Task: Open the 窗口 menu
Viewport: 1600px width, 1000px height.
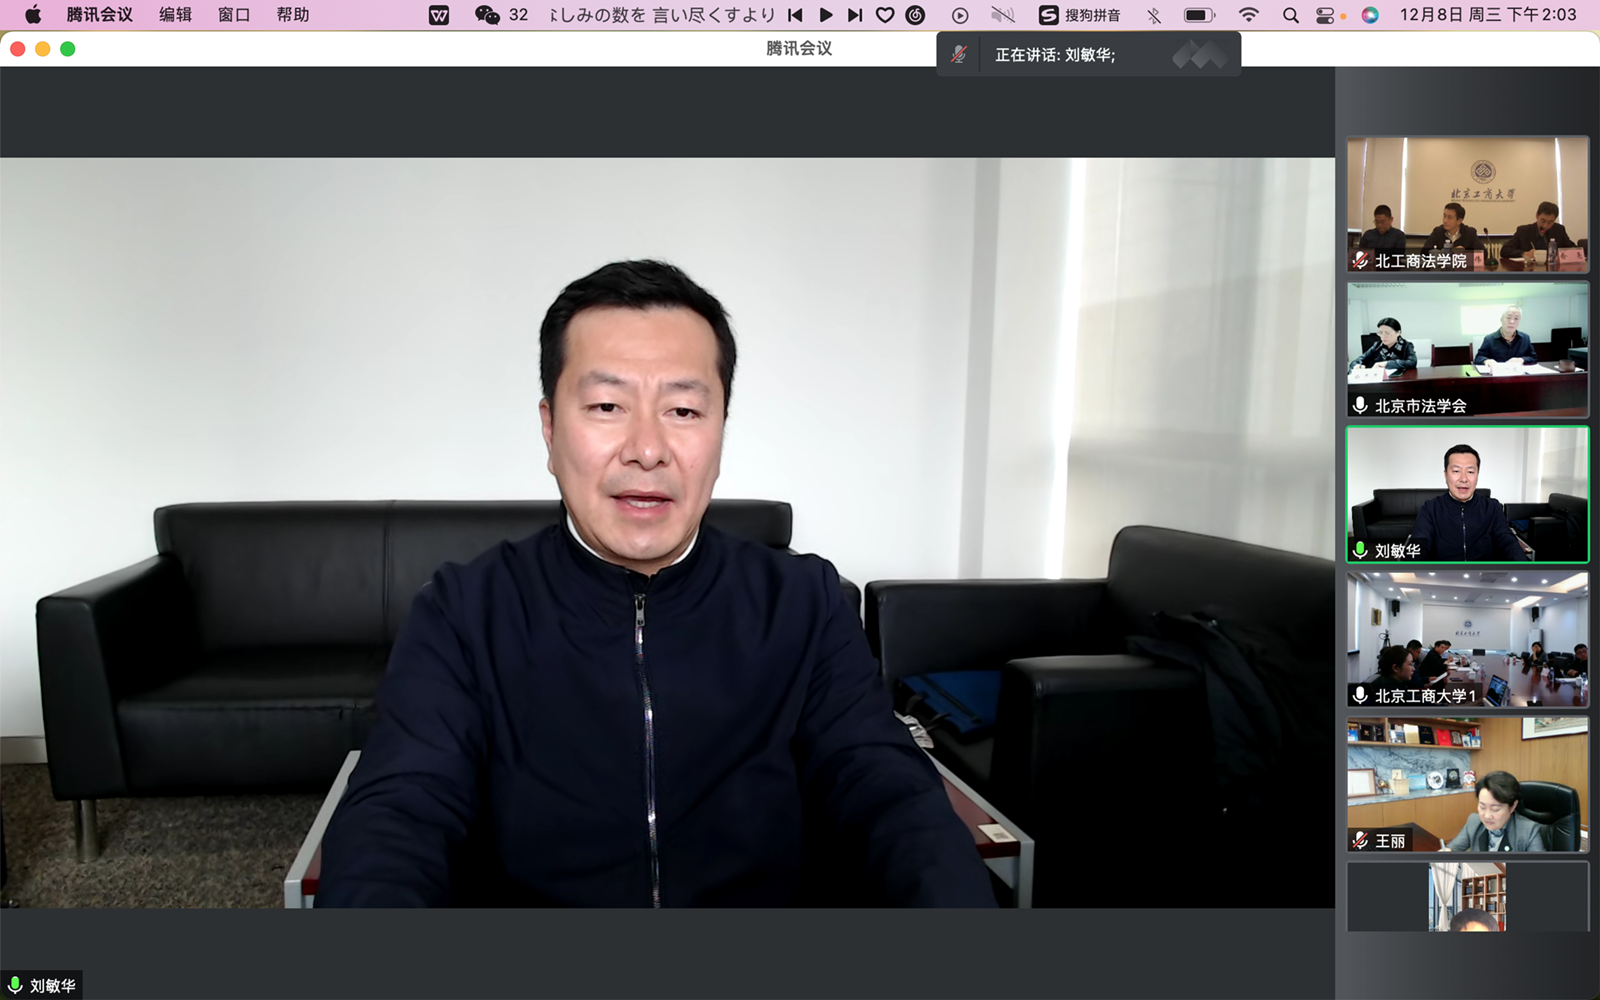Action: coord(233,15)
